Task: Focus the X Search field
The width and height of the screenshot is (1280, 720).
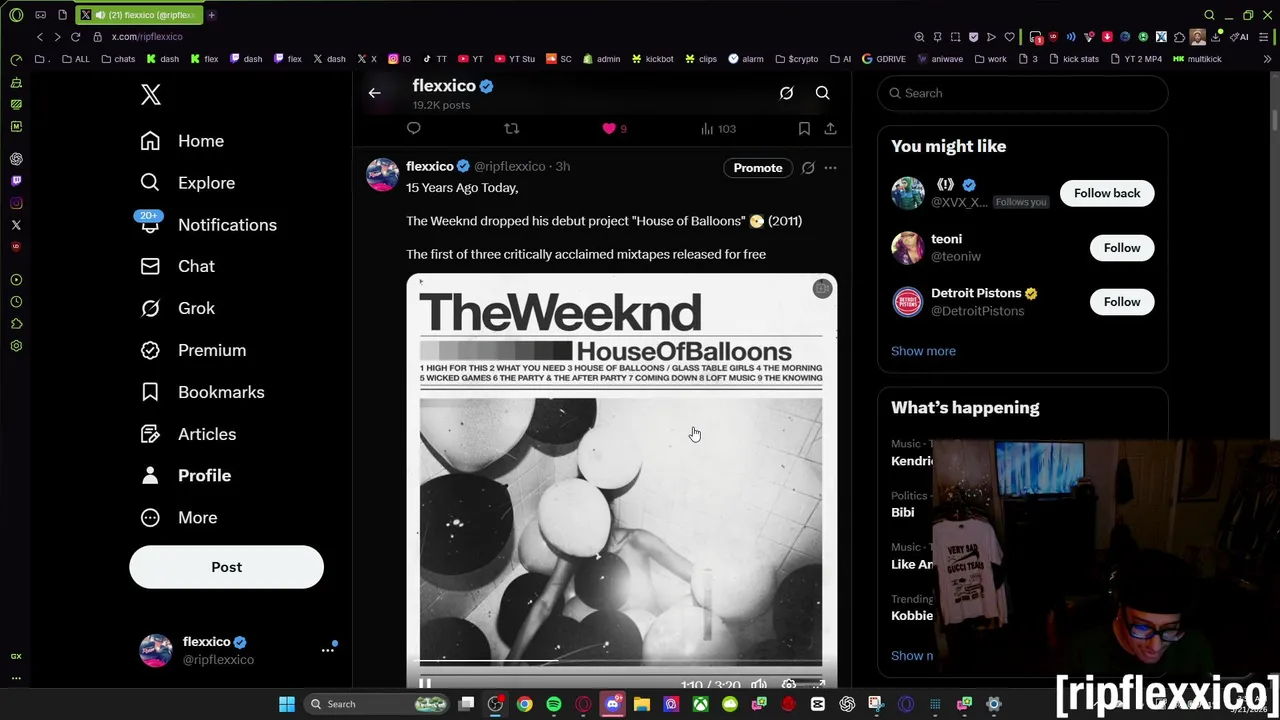Action: click(x=1023, y=93)
